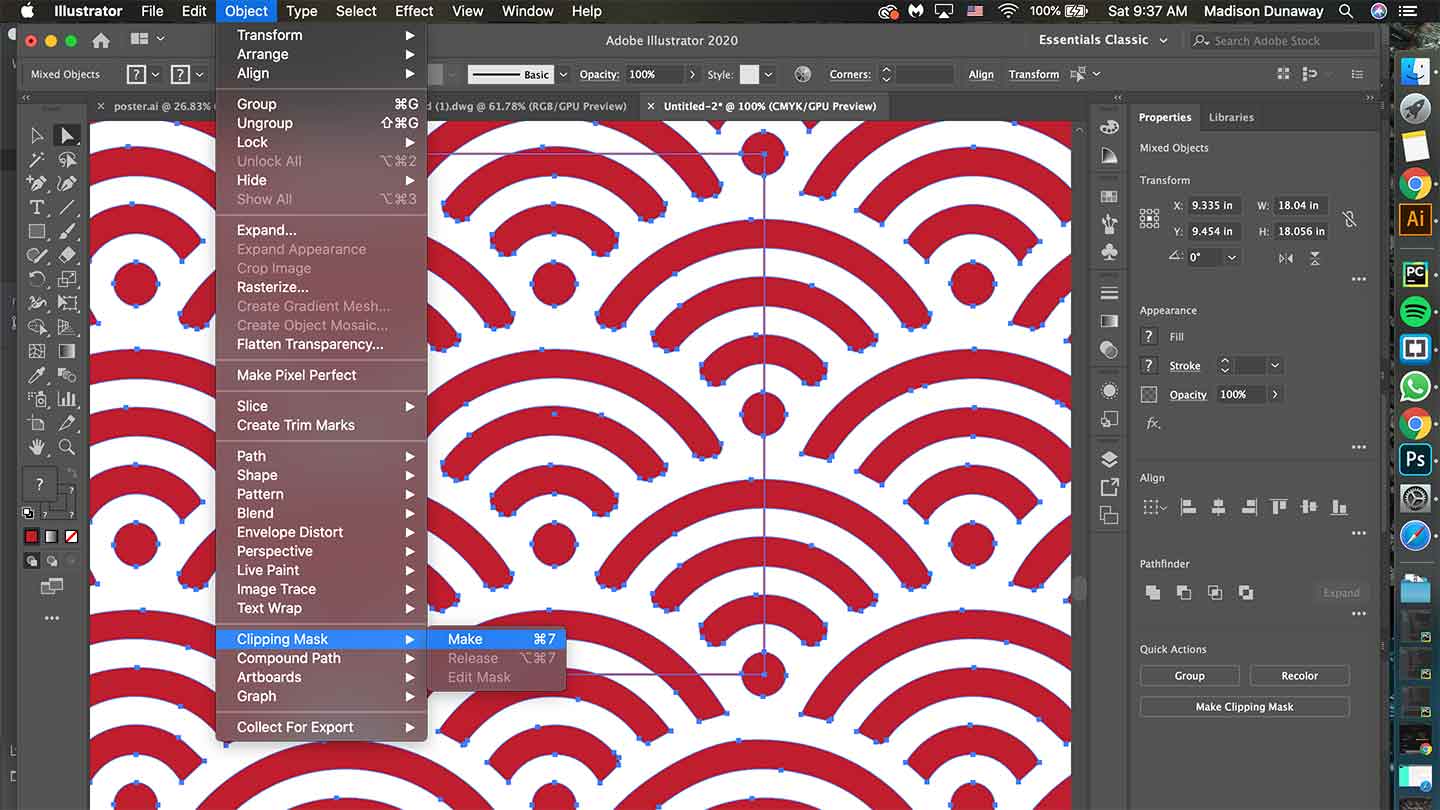Choose the Eyedropper tool

tap(37, 375)
